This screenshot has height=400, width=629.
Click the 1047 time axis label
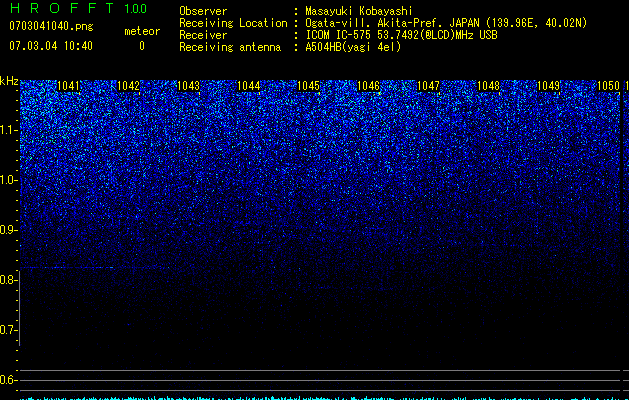point(428,86)
